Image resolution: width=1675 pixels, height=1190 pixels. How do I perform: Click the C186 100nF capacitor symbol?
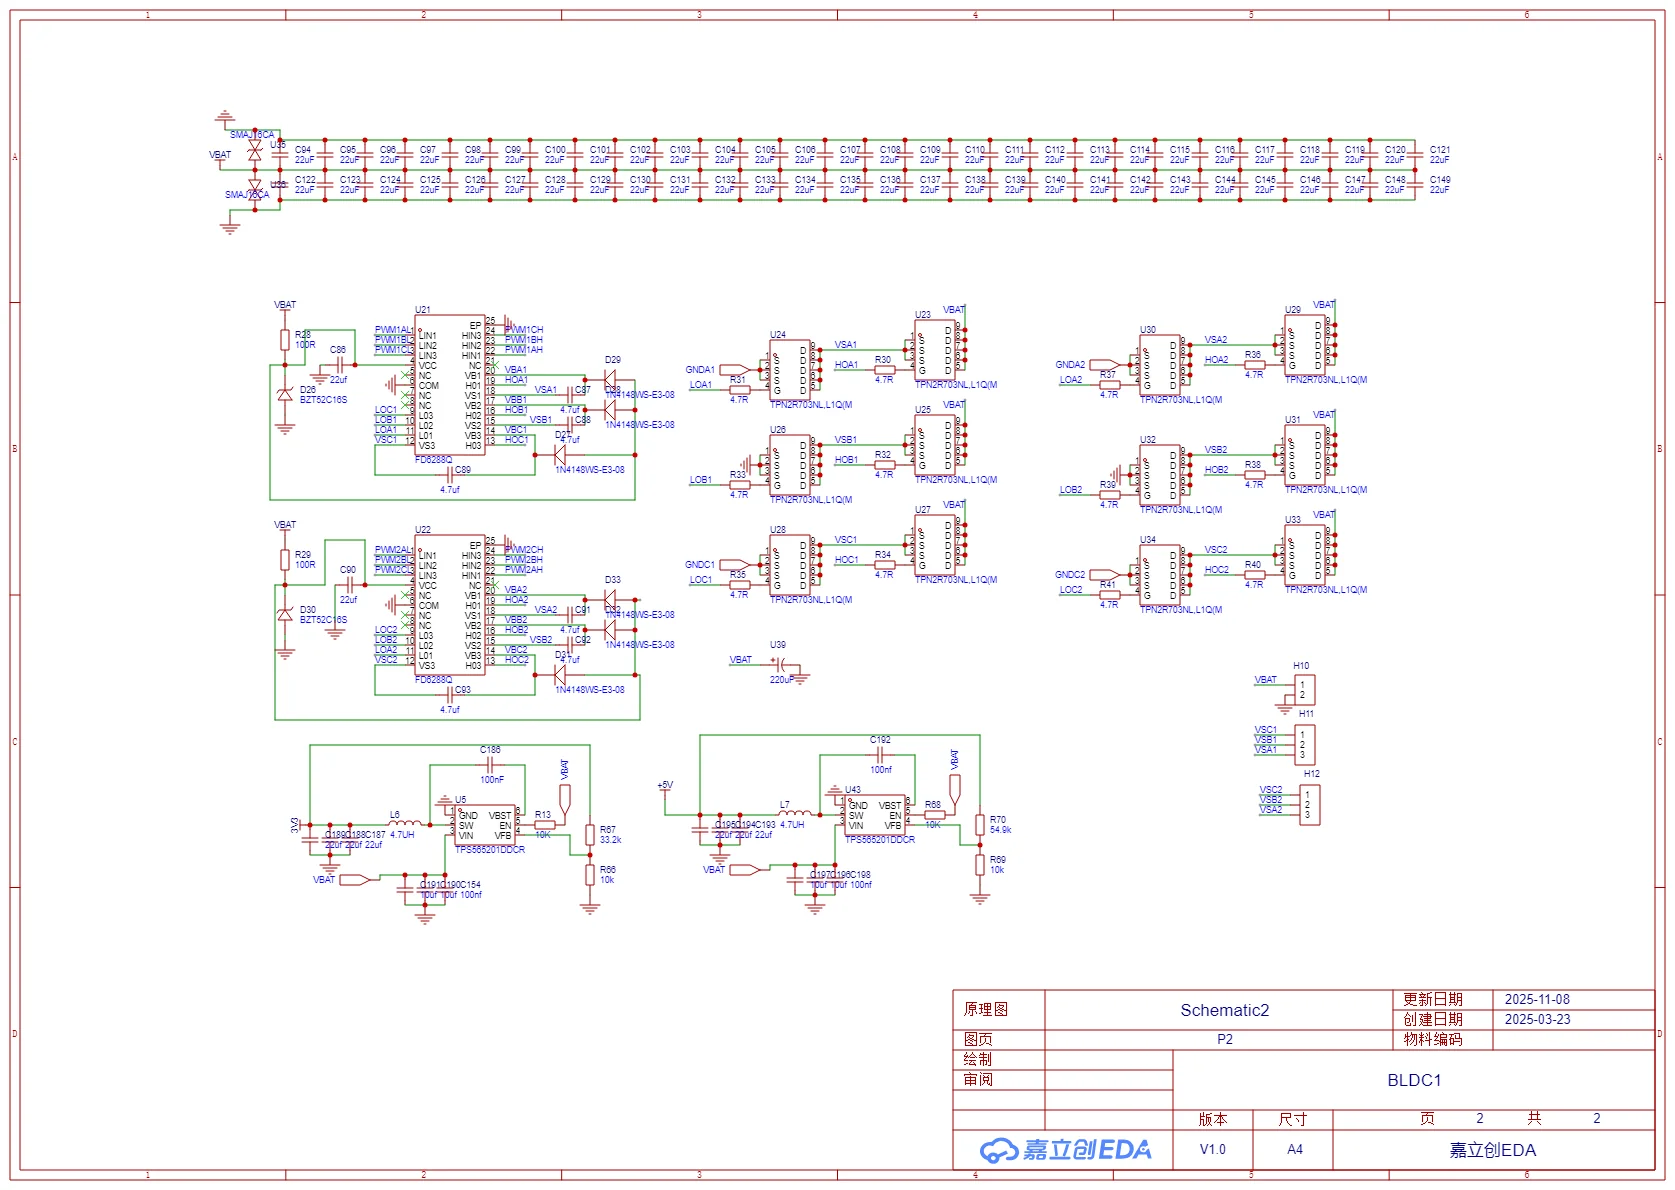point(490,765)
